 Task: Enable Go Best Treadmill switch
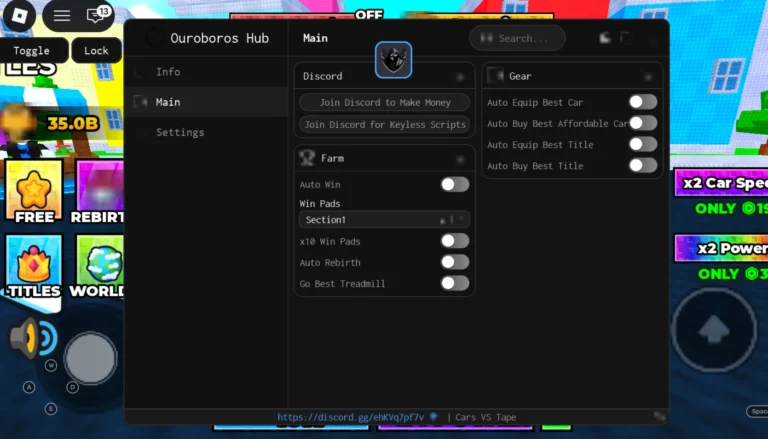pos(455,283)
